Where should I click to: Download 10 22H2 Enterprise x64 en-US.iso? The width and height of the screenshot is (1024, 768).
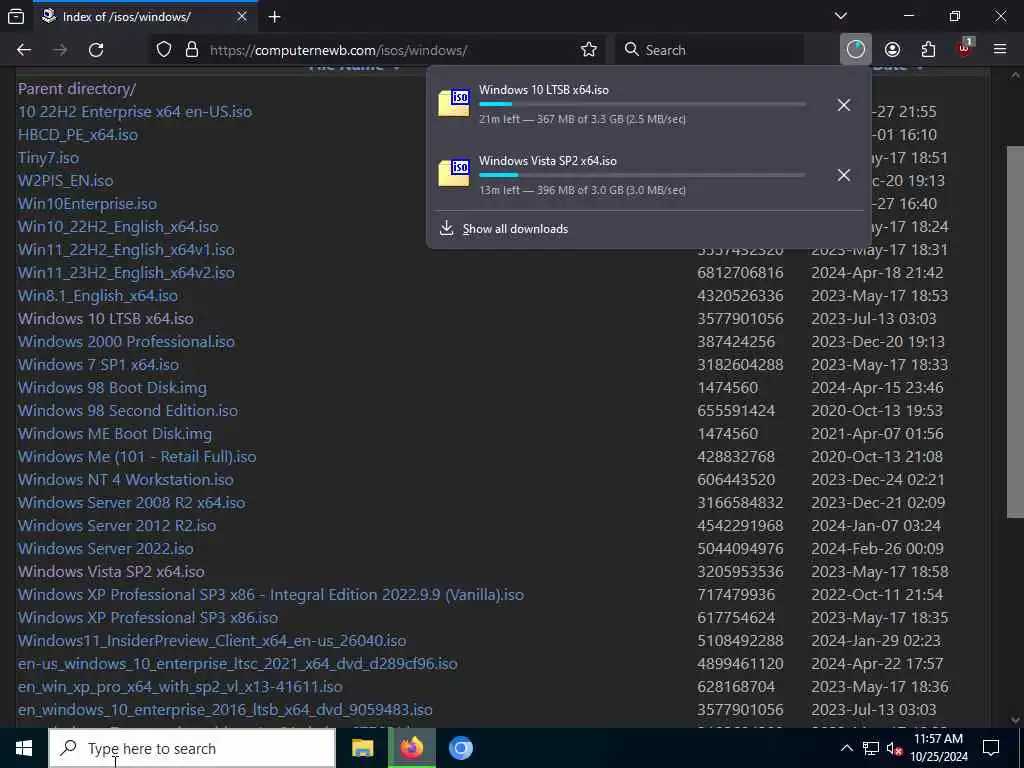pyautogui.click(x=135, y=112)
